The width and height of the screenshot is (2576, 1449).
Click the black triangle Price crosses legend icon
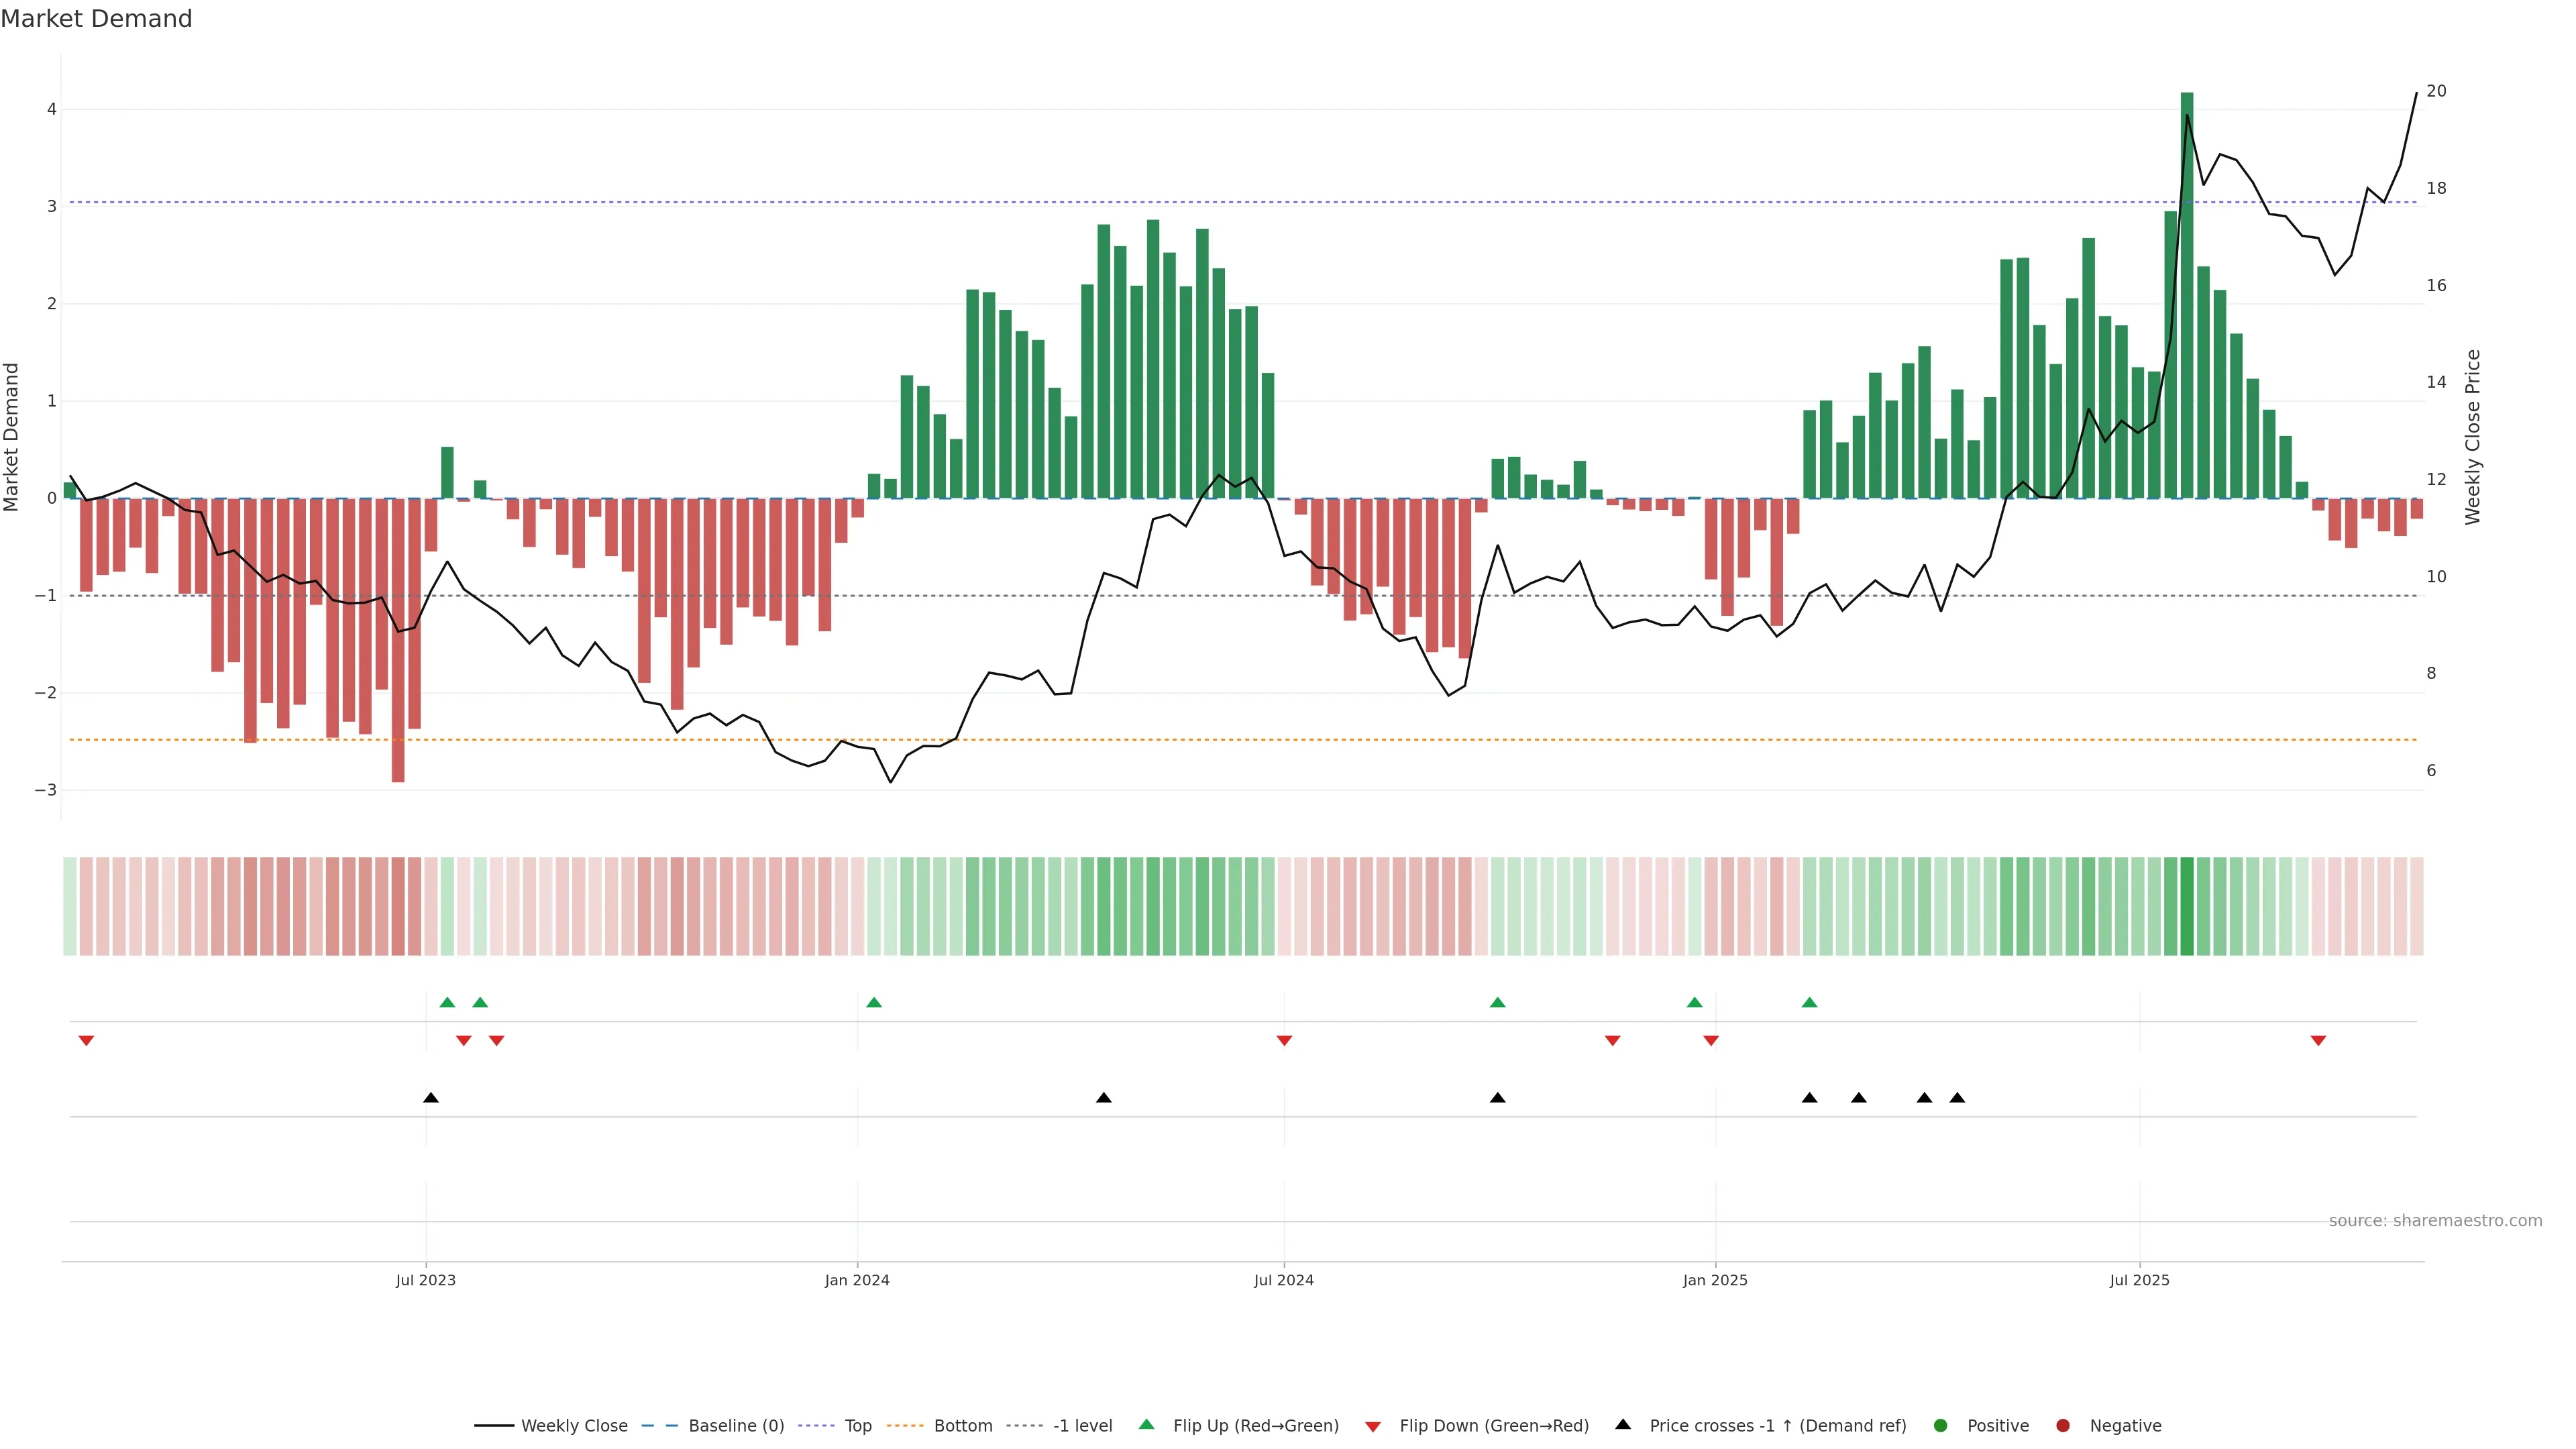[x=1623, y=1424]
